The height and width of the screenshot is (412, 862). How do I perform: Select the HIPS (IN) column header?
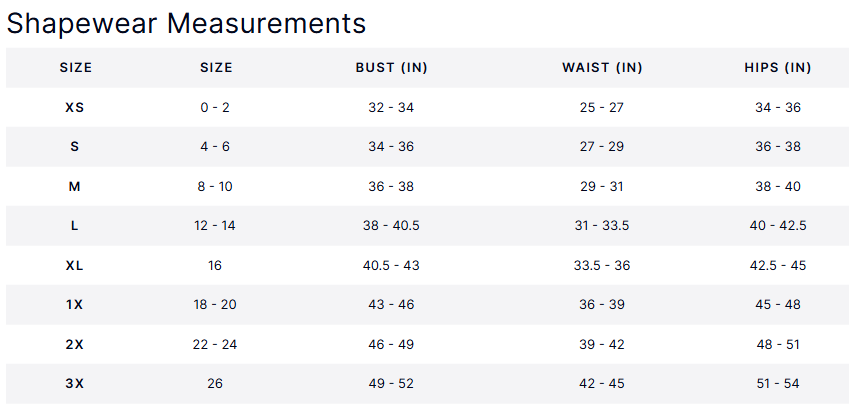click(x=777, y=68)
